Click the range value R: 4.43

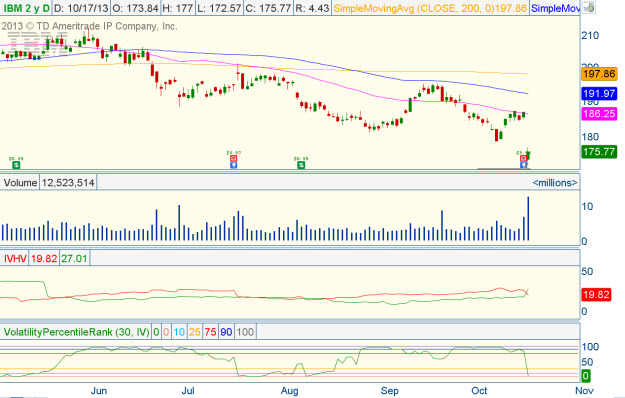coord(312,8)
